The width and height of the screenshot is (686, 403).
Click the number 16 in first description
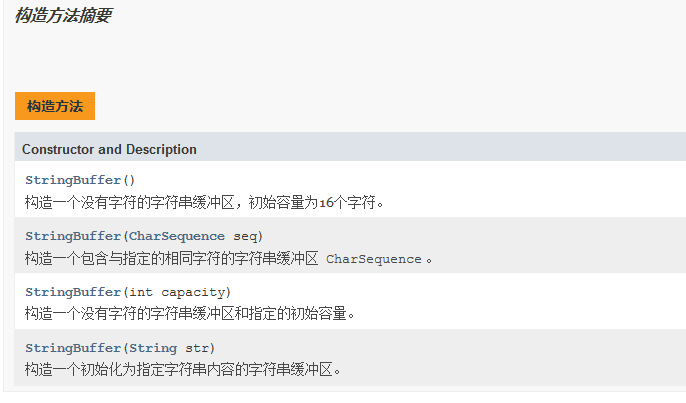(327, 202)
